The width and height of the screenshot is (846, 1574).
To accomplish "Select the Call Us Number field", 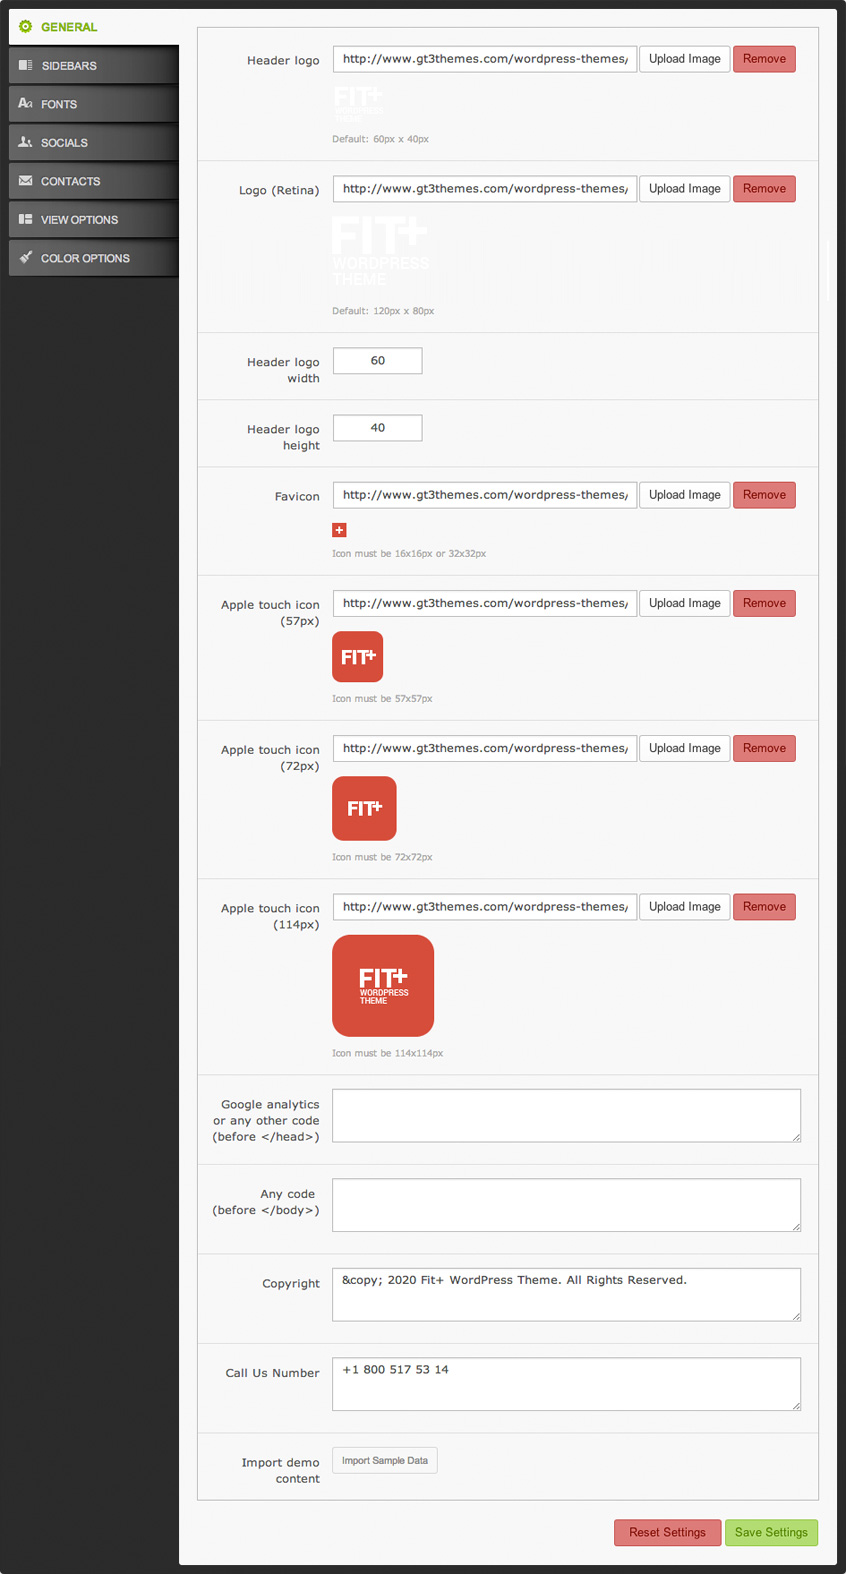I will coord(566,1384).
